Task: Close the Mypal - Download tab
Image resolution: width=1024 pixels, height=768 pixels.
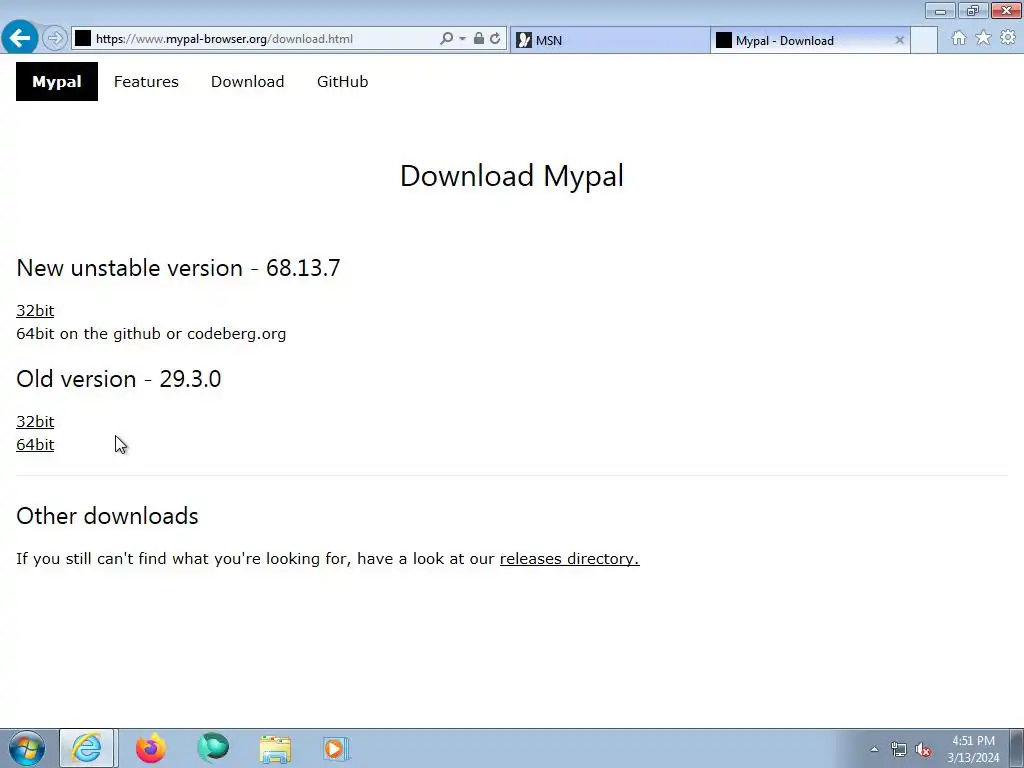Action: click(x=899, y=40)
